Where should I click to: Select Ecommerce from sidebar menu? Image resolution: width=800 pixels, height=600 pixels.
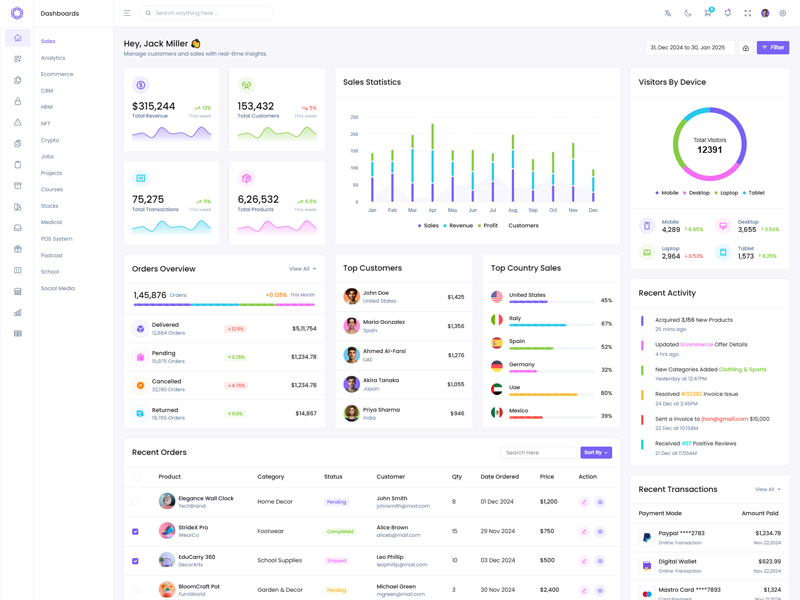click(57, 74)
